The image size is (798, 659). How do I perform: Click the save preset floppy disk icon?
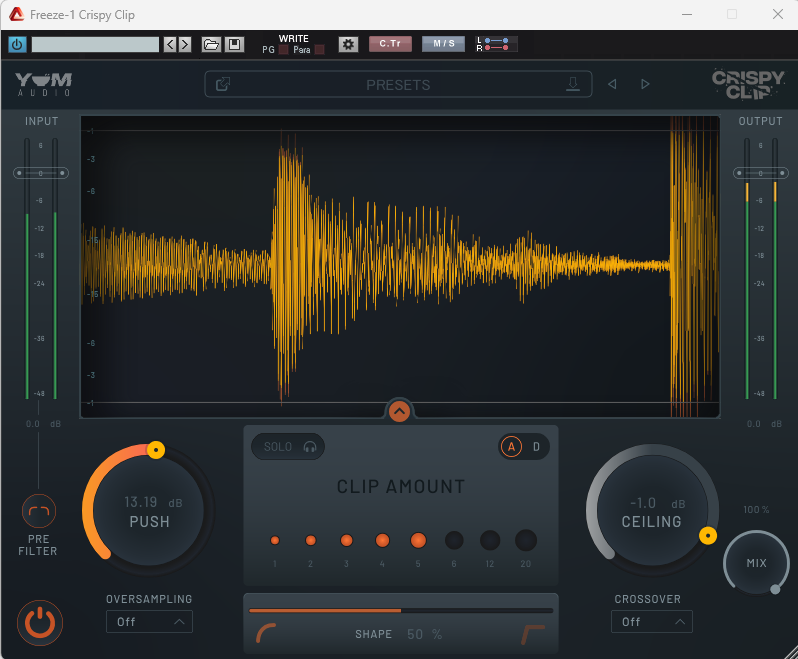click(234, 45)
